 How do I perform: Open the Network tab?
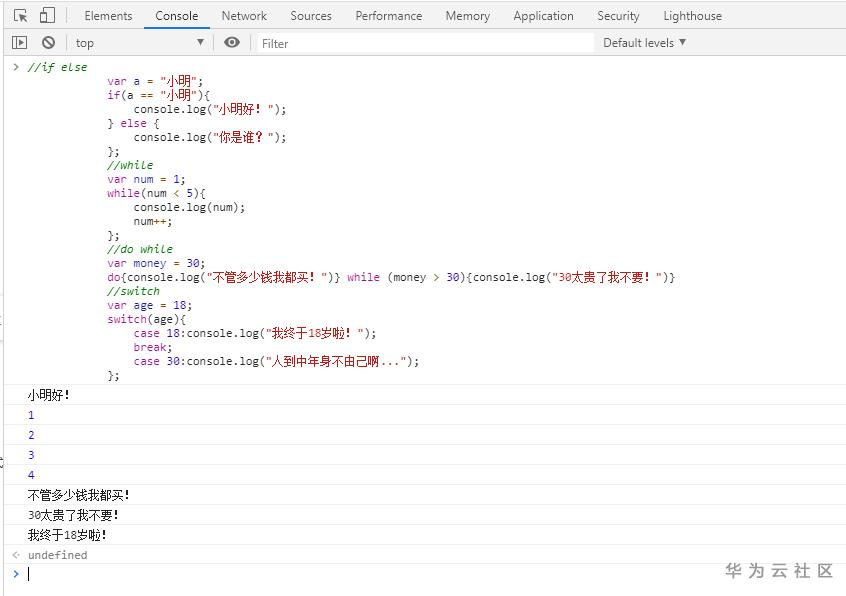click(244, 16)
